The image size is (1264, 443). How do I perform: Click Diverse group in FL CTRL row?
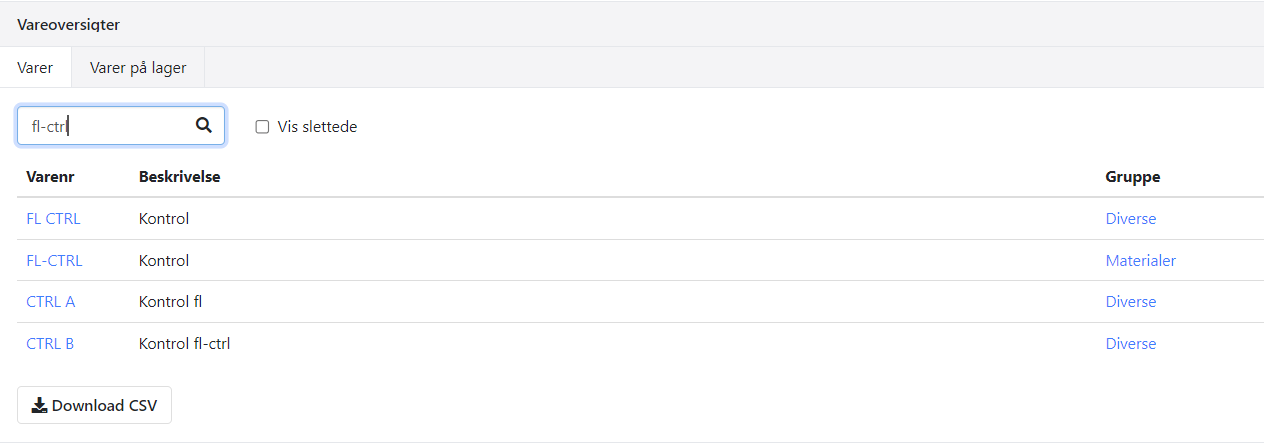[1130, 219]
